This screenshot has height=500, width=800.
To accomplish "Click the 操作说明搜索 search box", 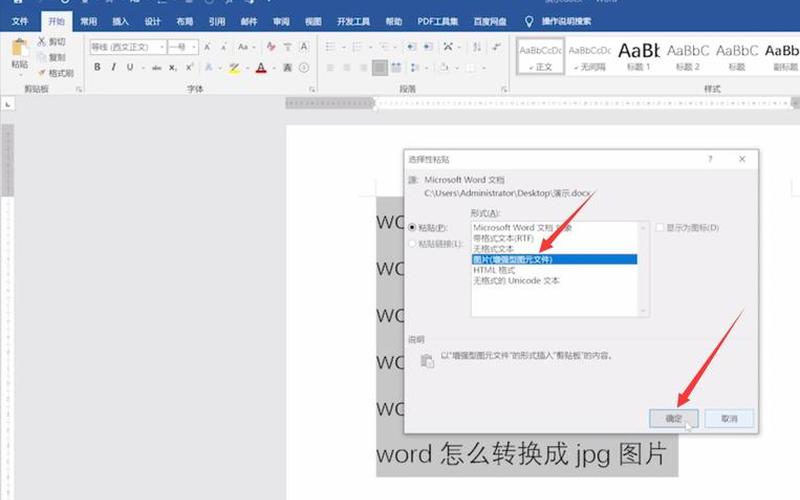I will (x=566, y=21).
